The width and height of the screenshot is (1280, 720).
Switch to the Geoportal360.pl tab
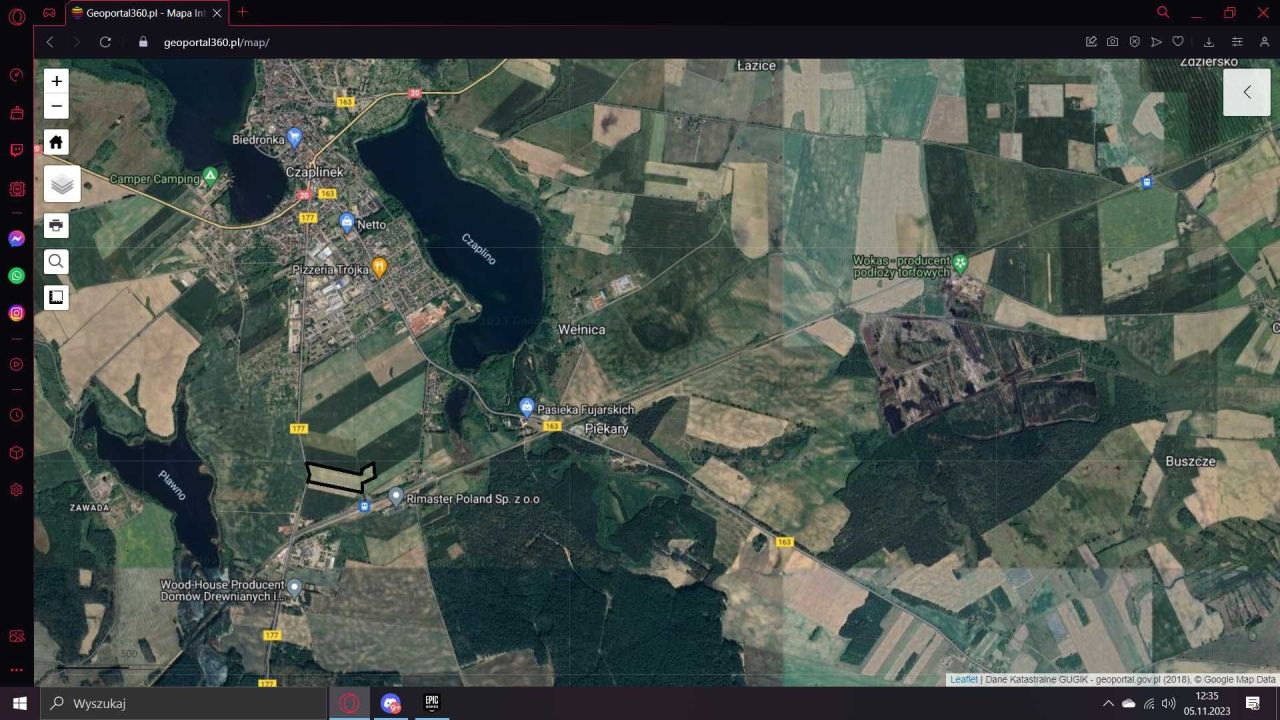pos(146,13)
